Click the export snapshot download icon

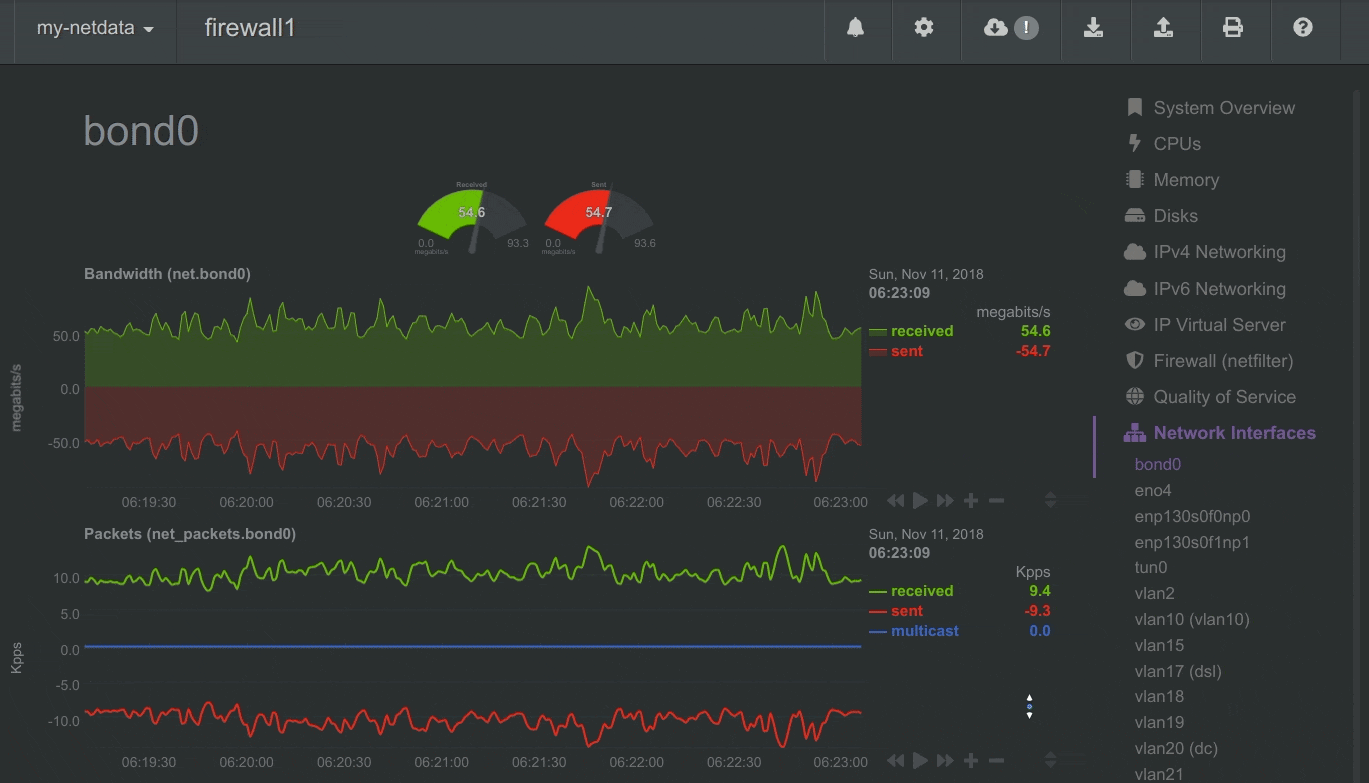click(1094, 28)
